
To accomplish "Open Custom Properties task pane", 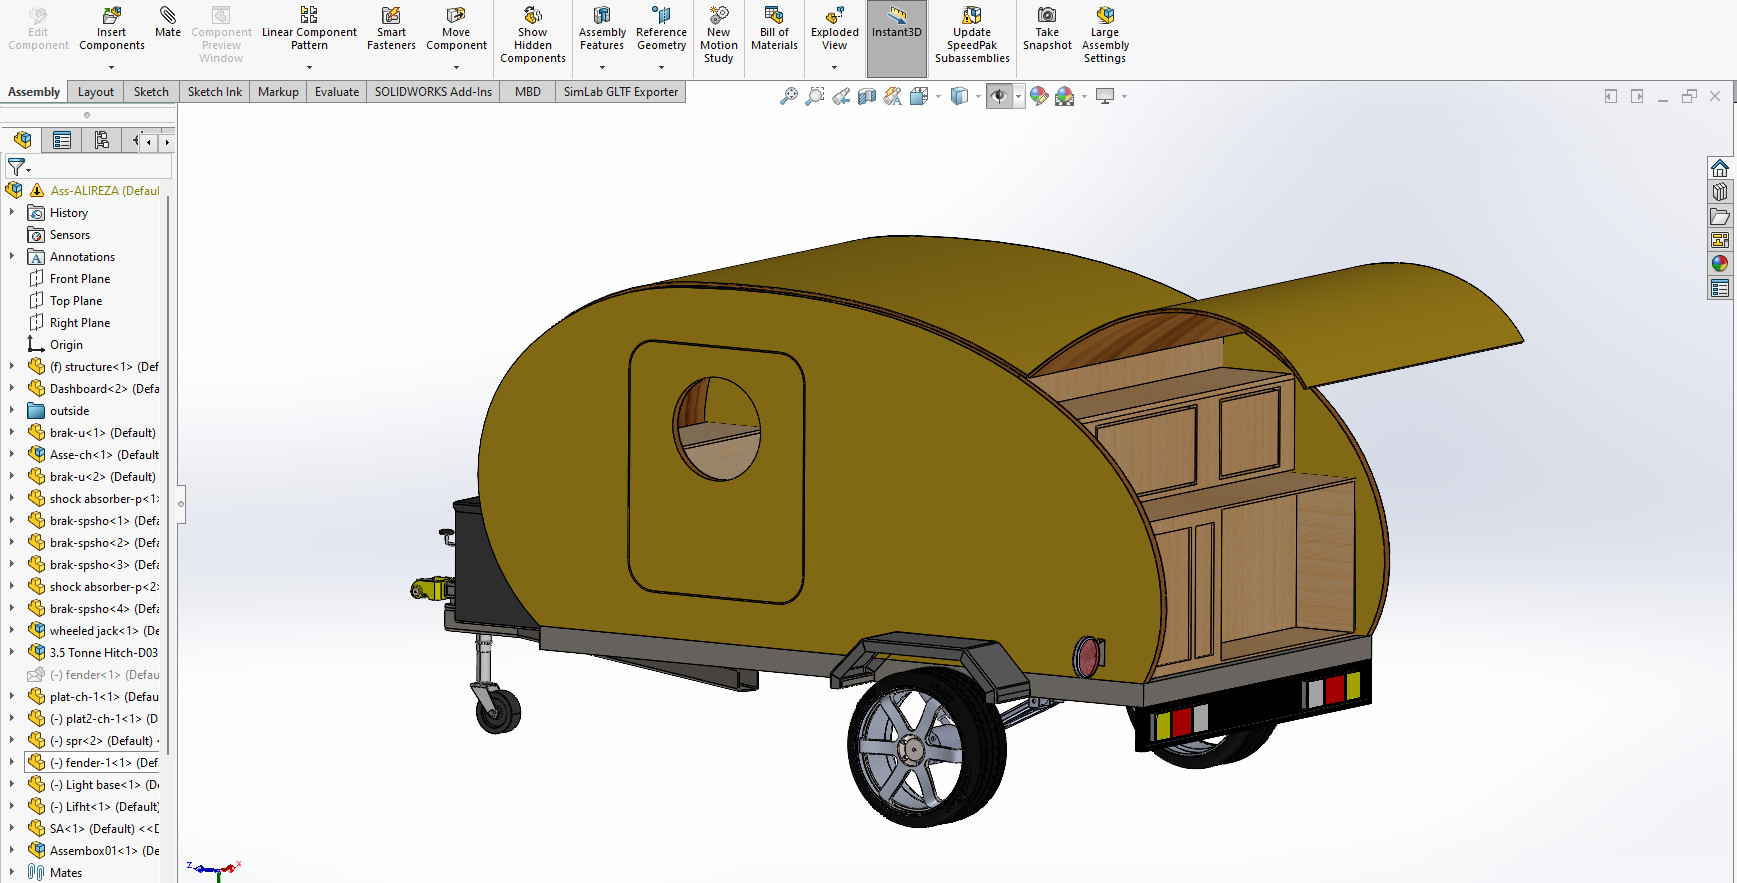I will pos(1720,288).
